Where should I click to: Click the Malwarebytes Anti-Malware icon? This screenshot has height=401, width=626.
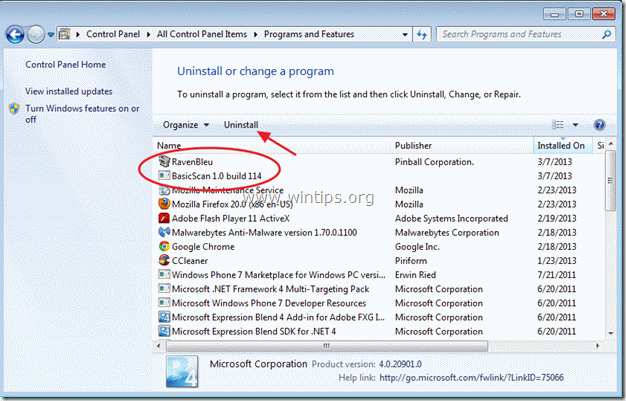164,232
